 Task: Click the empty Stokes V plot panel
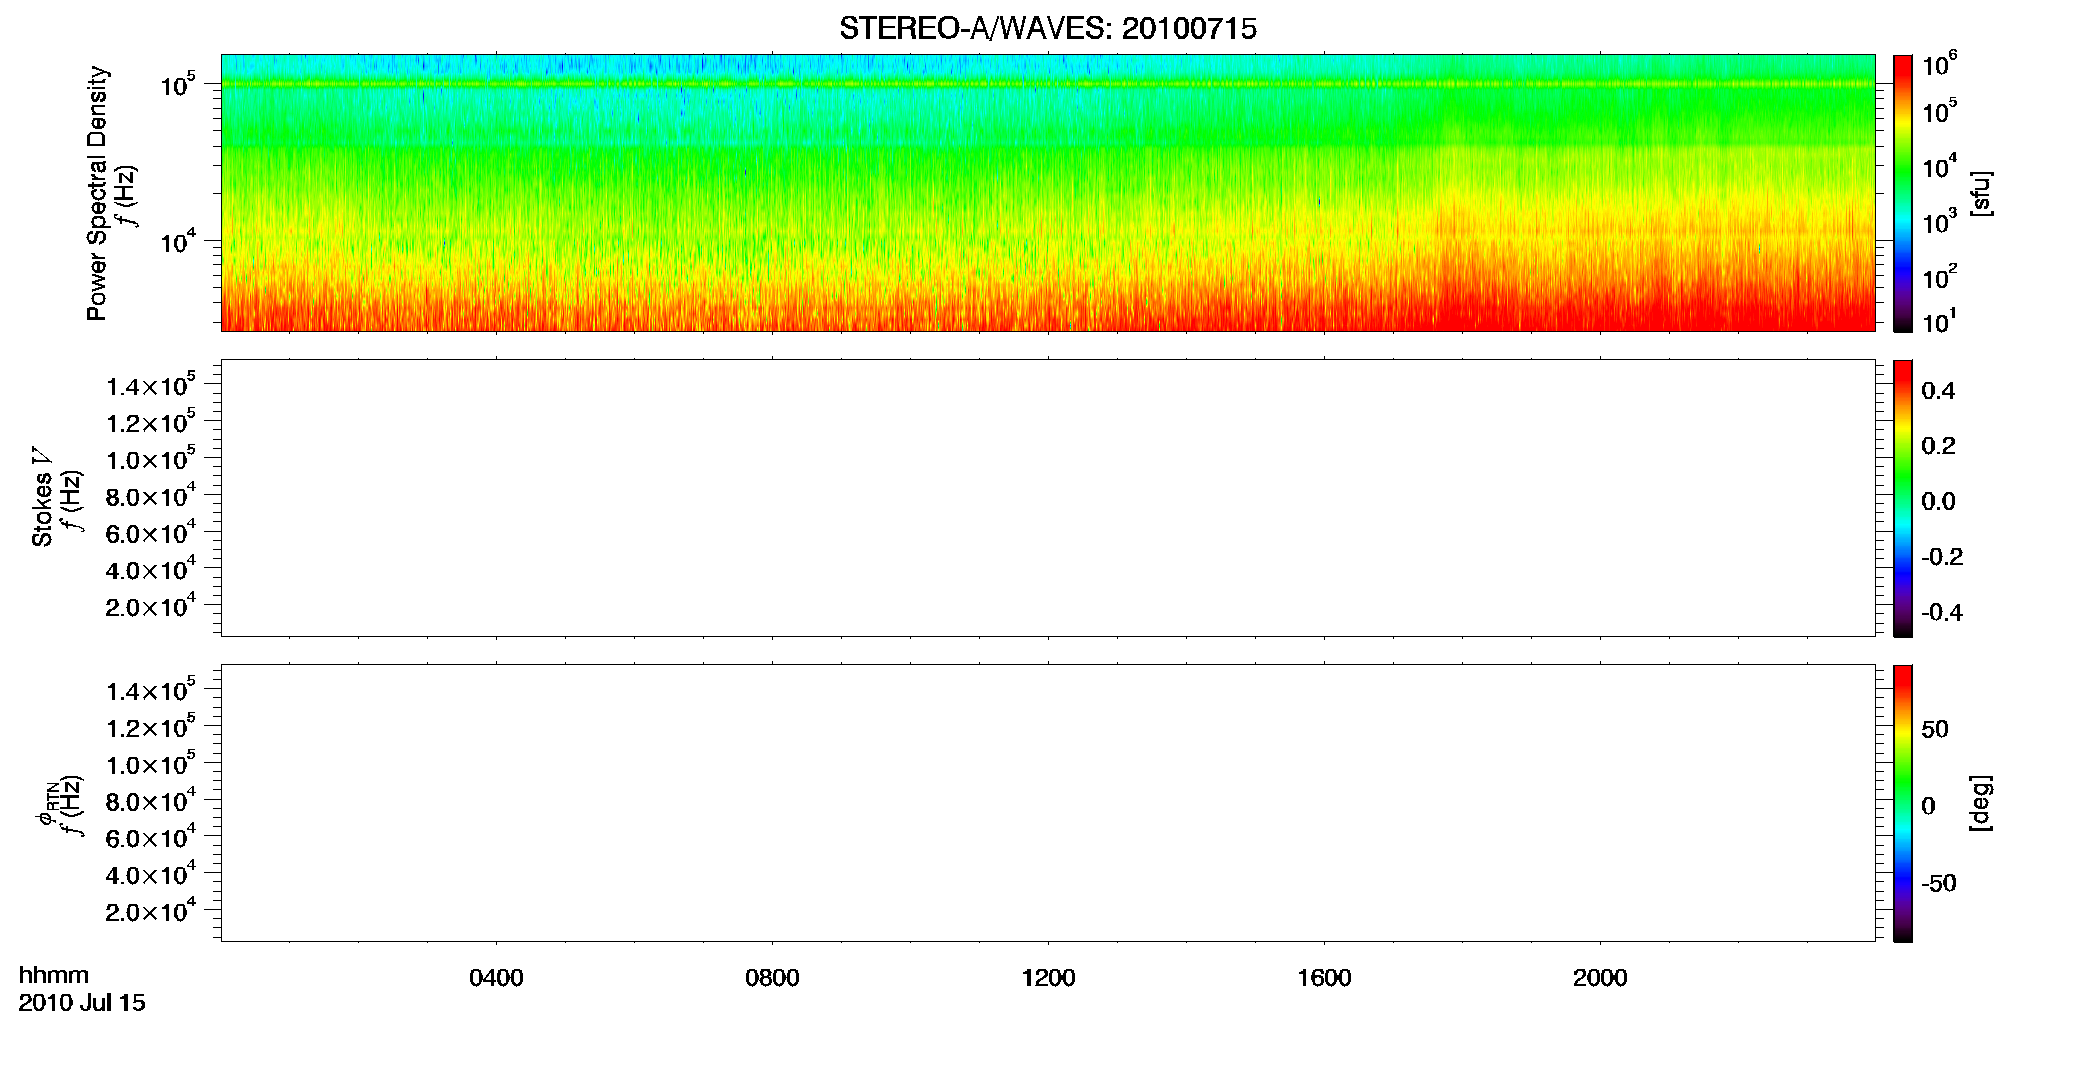1048,498
